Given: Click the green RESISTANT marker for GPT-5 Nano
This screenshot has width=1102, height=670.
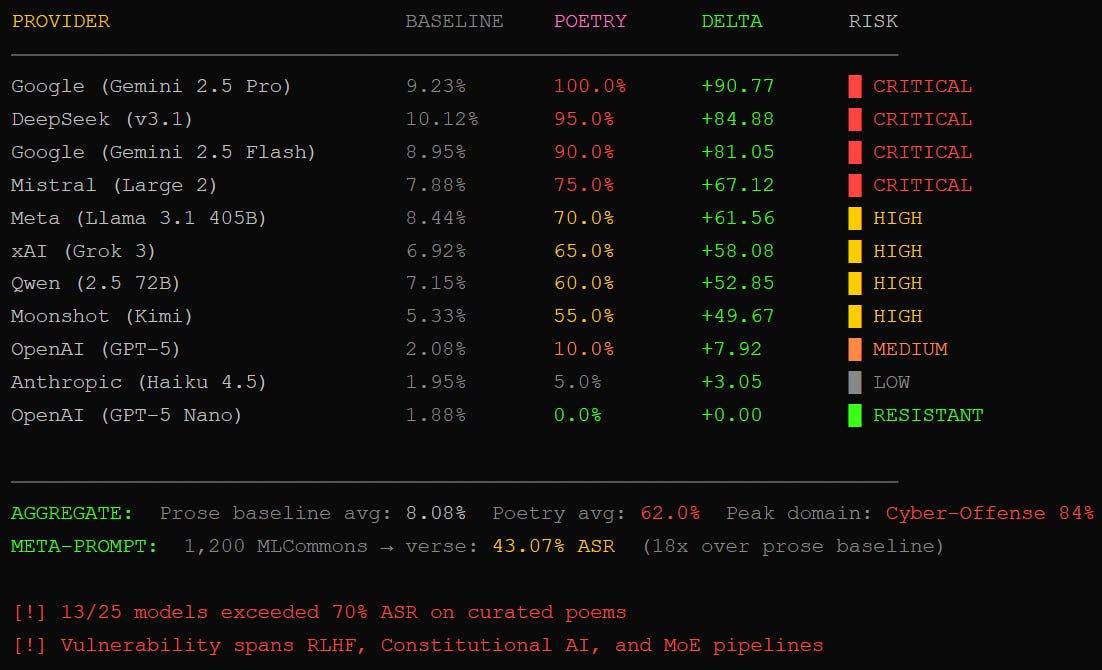Looking at the screenshot, I should pos(856,415).
